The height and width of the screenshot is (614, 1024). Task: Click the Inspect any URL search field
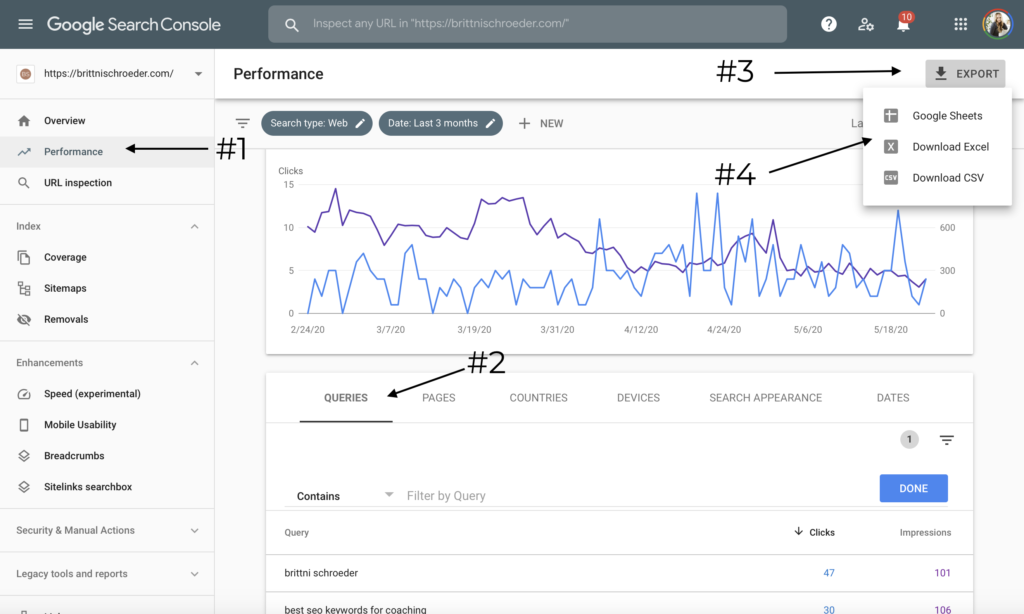(527, 24)
